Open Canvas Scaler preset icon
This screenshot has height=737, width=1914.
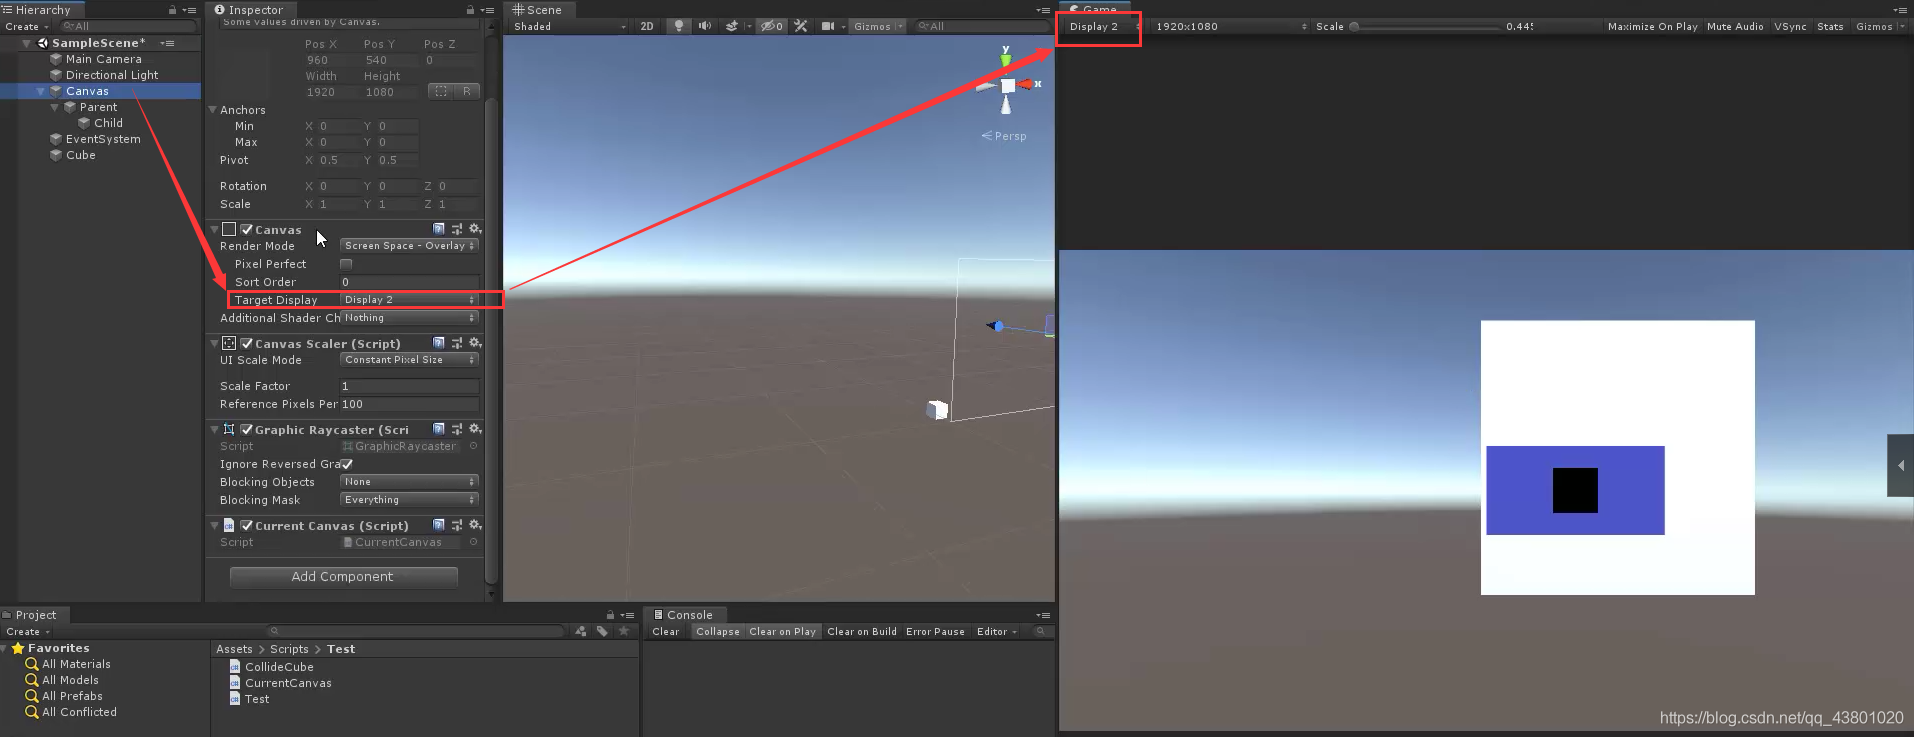point(457,343)
